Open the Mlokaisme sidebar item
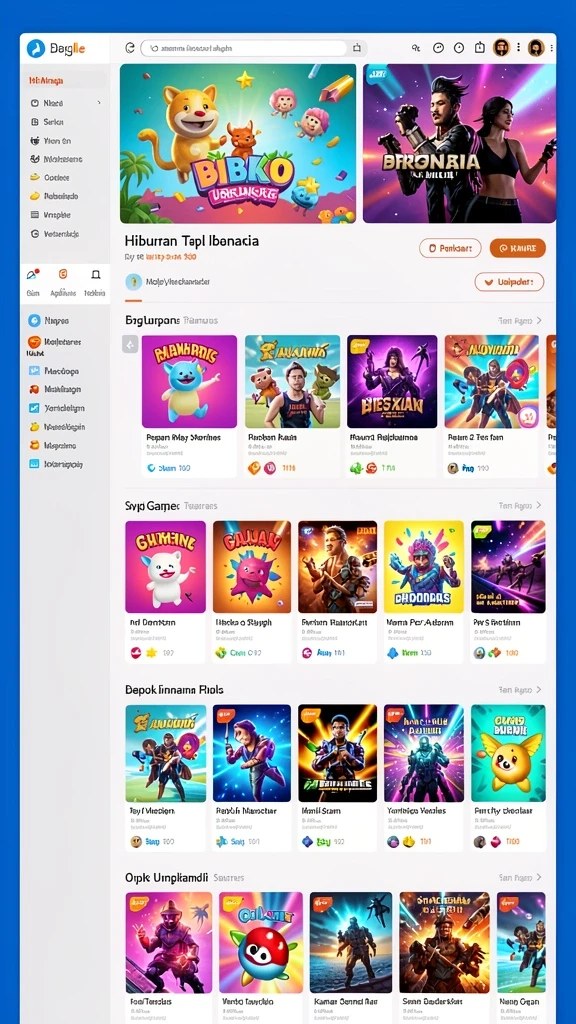Screen dimensions: 576x1024 64,159
